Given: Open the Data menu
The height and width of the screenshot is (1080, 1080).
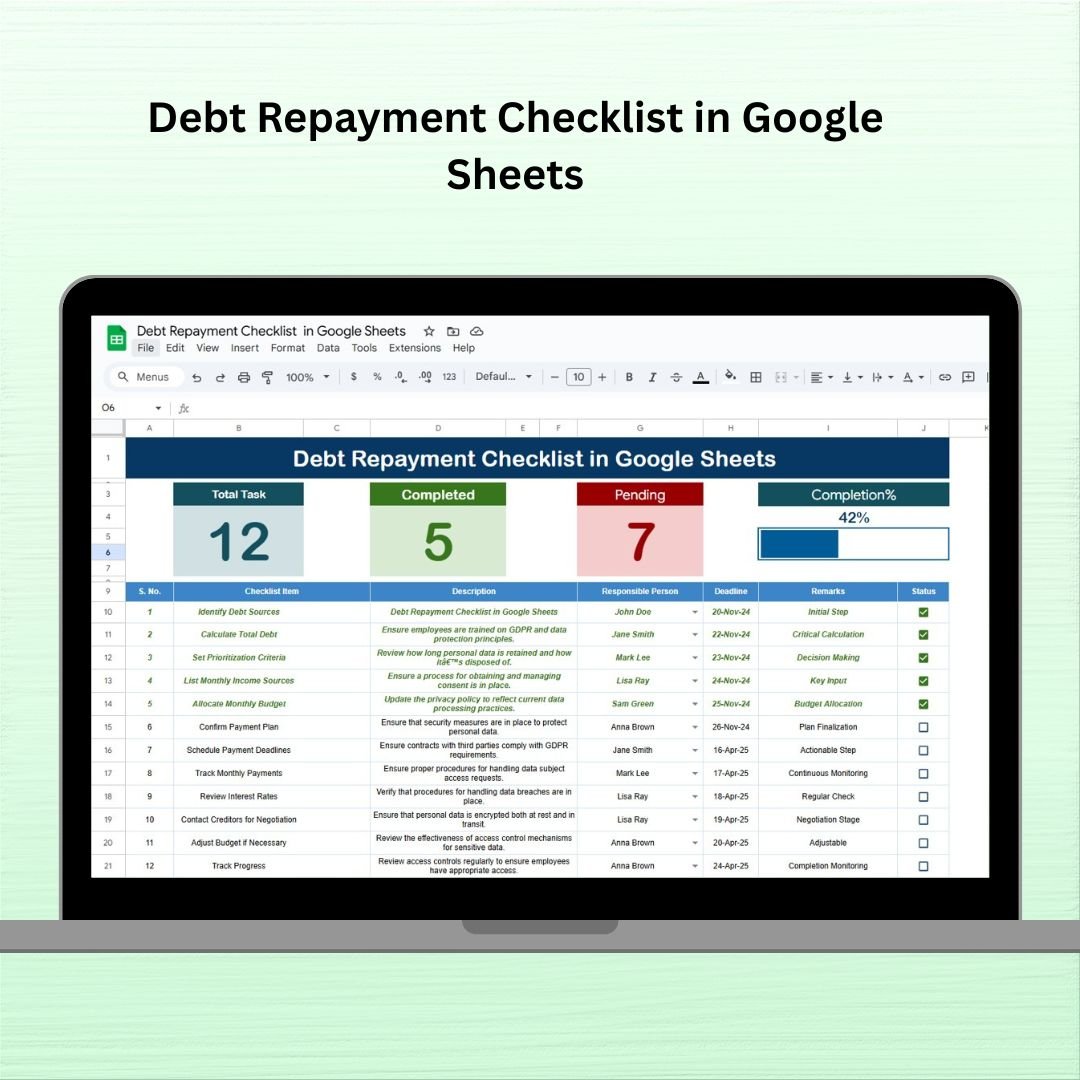Looking at the screenshot, I should [x=328, y=349].
